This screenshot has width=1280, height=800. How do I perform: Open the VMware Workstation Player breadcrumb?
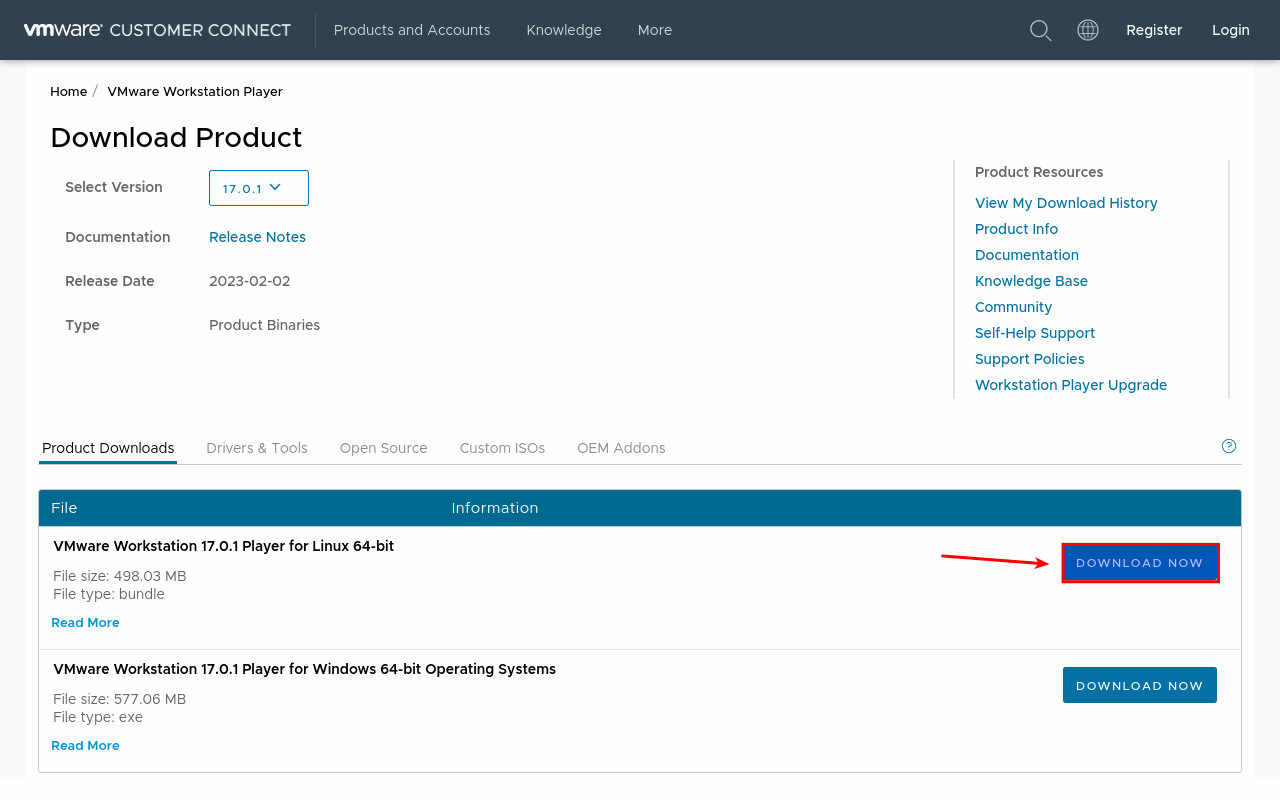pyautogui.click(x=195, y=91)
